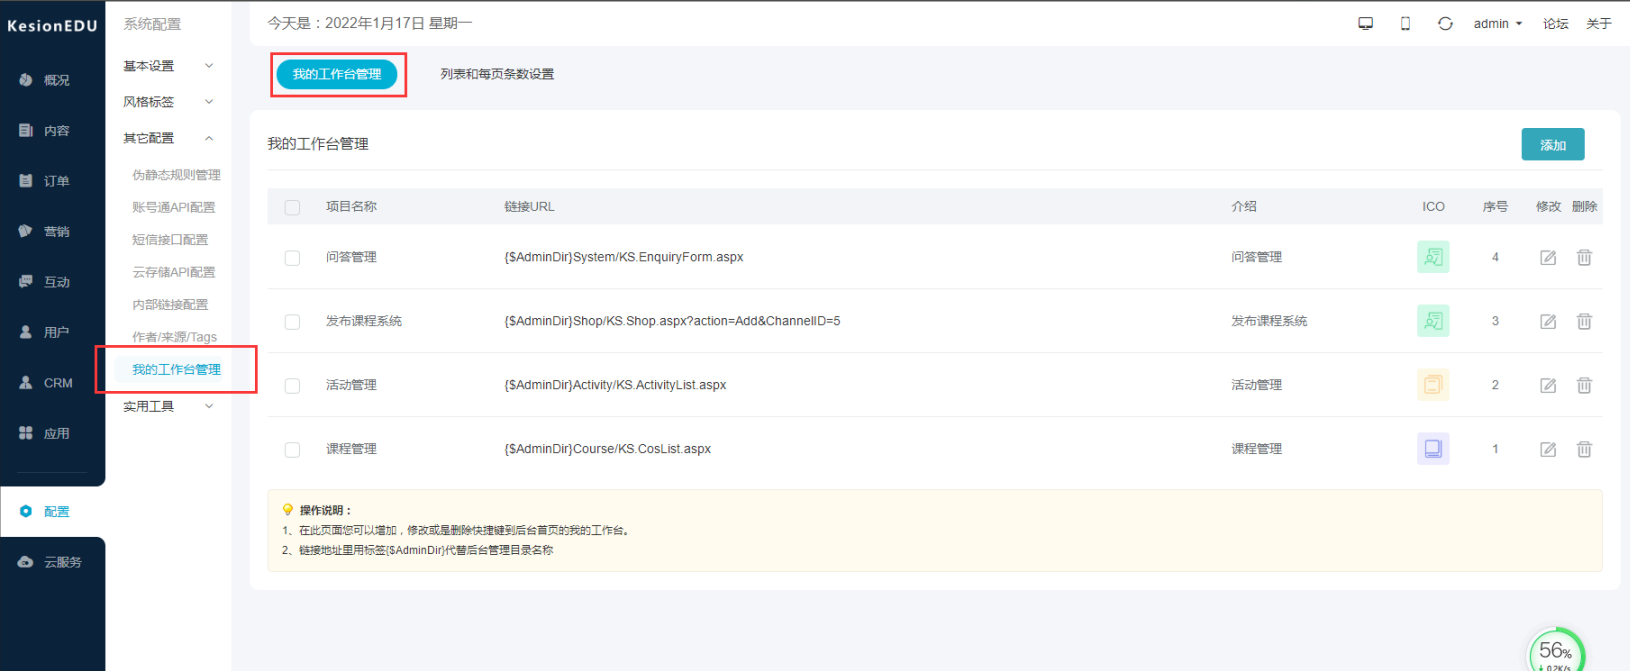
Task: Click the CosList.aspx URL cell
Action: [608, 449]
